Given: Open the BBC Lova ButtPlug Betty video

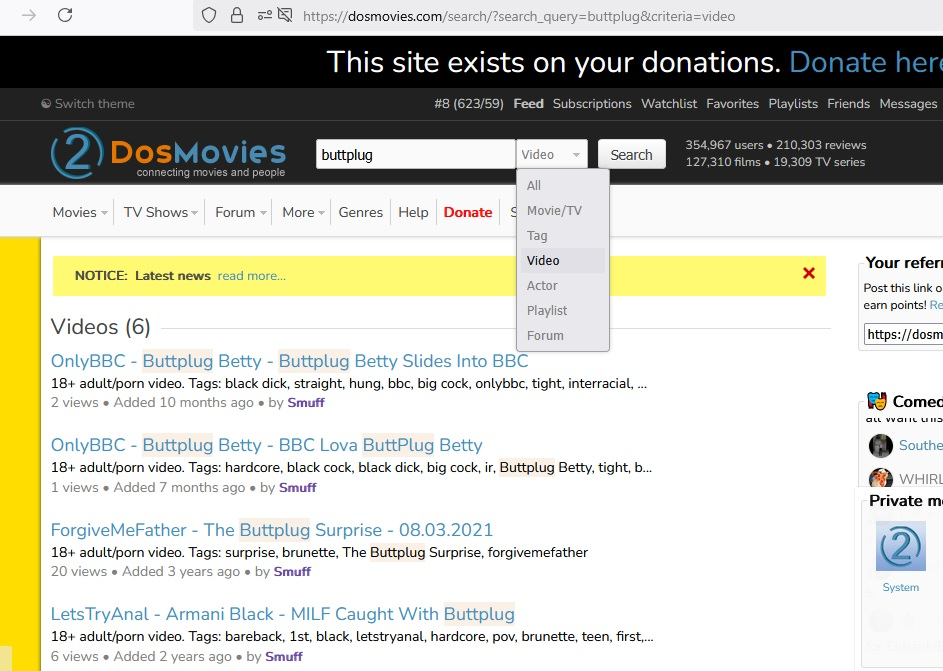Looking at the screenshot, I should click(266, 445).
